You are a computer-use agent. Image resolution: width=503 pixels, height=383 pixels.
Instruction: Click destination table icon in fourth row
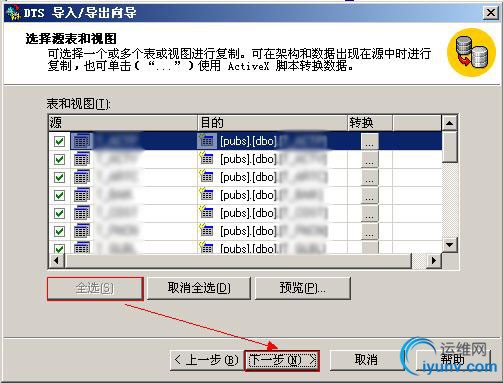click(x=207, y=194)
